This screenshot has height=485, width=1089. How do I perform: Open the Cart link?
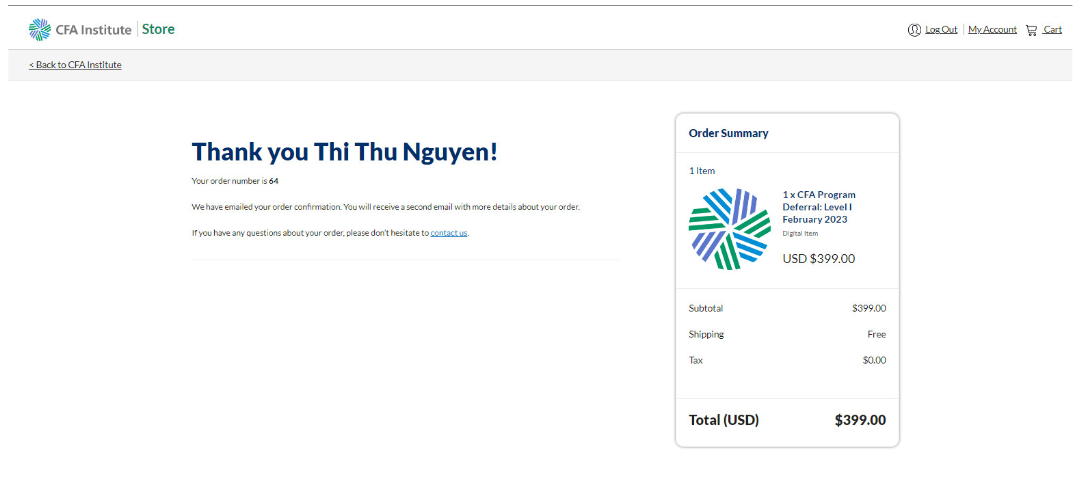coord(1052,30)
